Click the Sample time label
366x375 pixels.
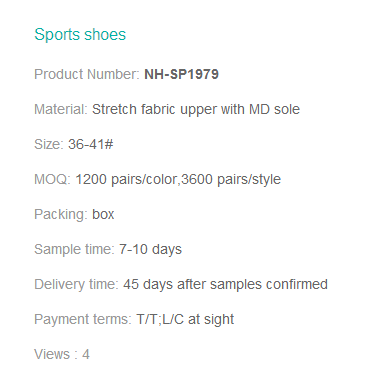(x=74, y=249)
